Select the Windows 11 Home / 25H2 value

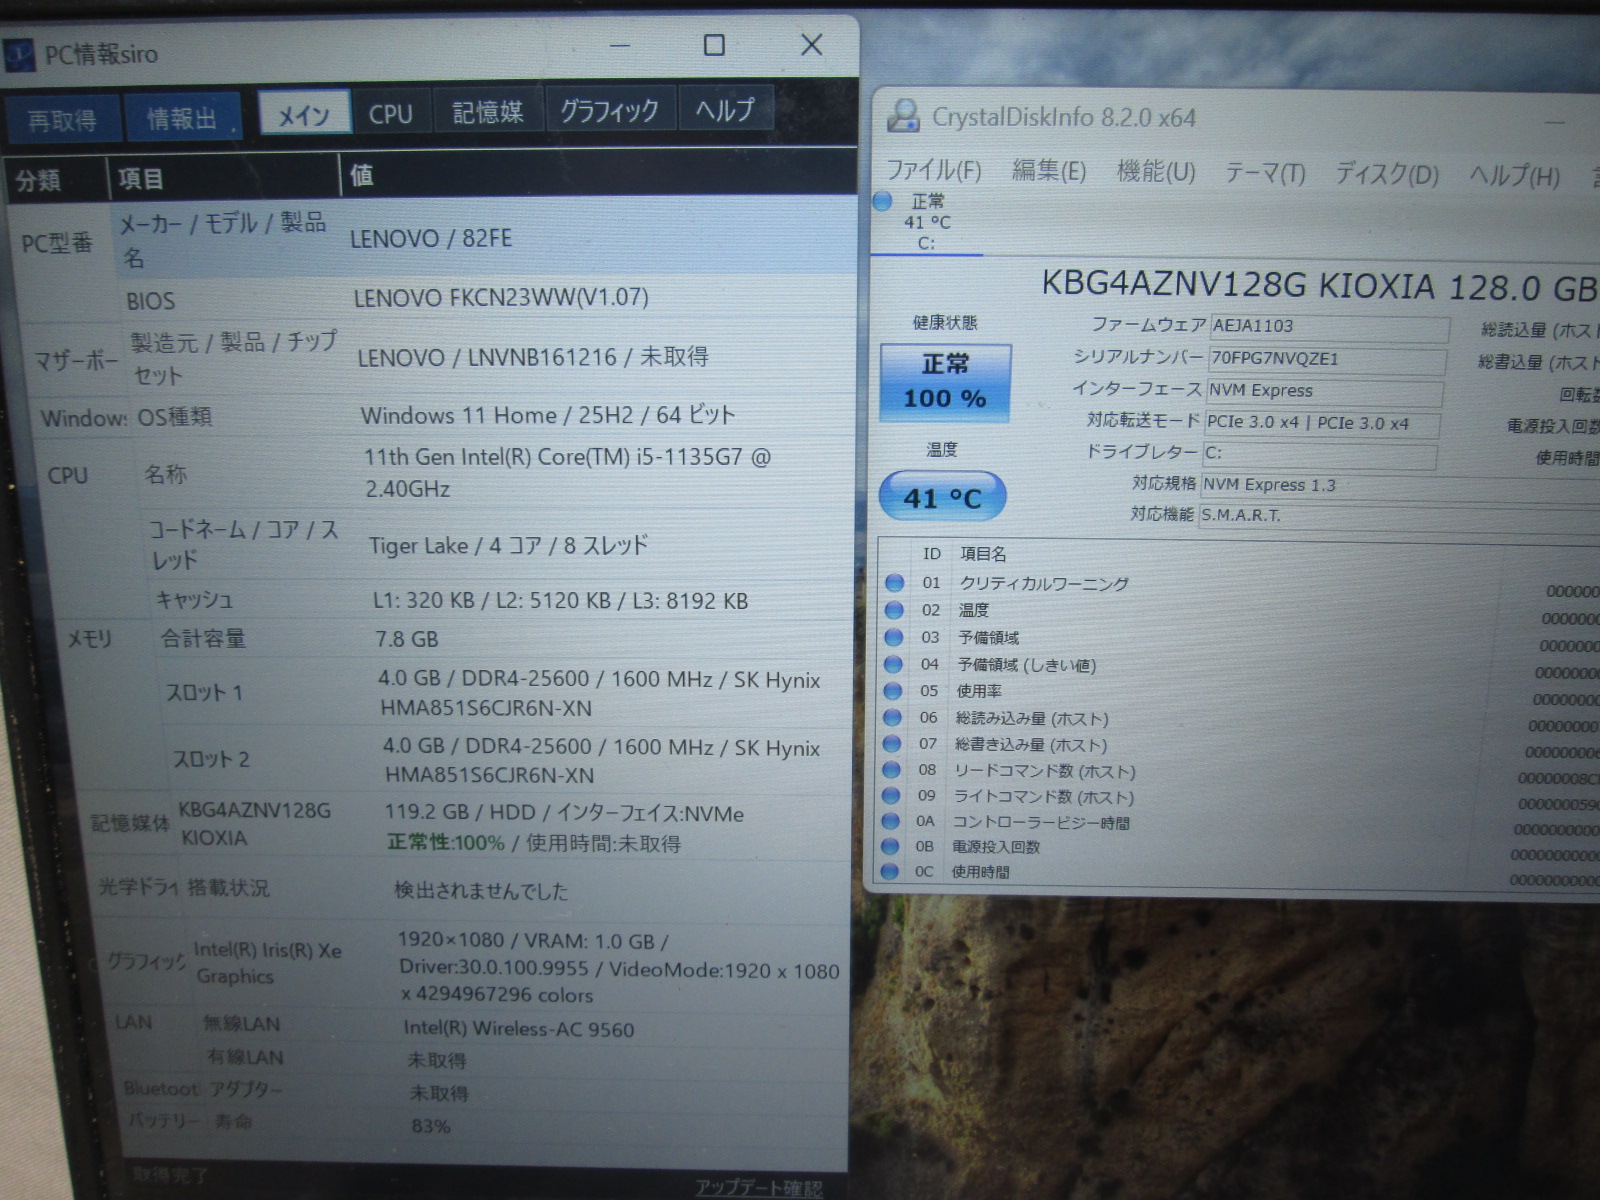click(548, 415)
